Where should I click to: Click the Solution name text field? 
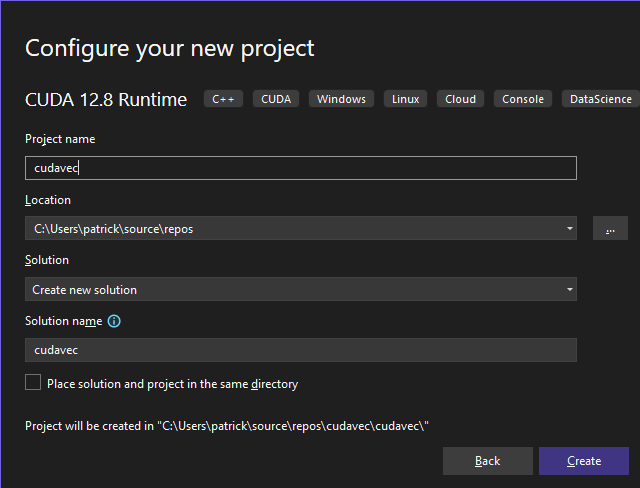click(301, 350)
